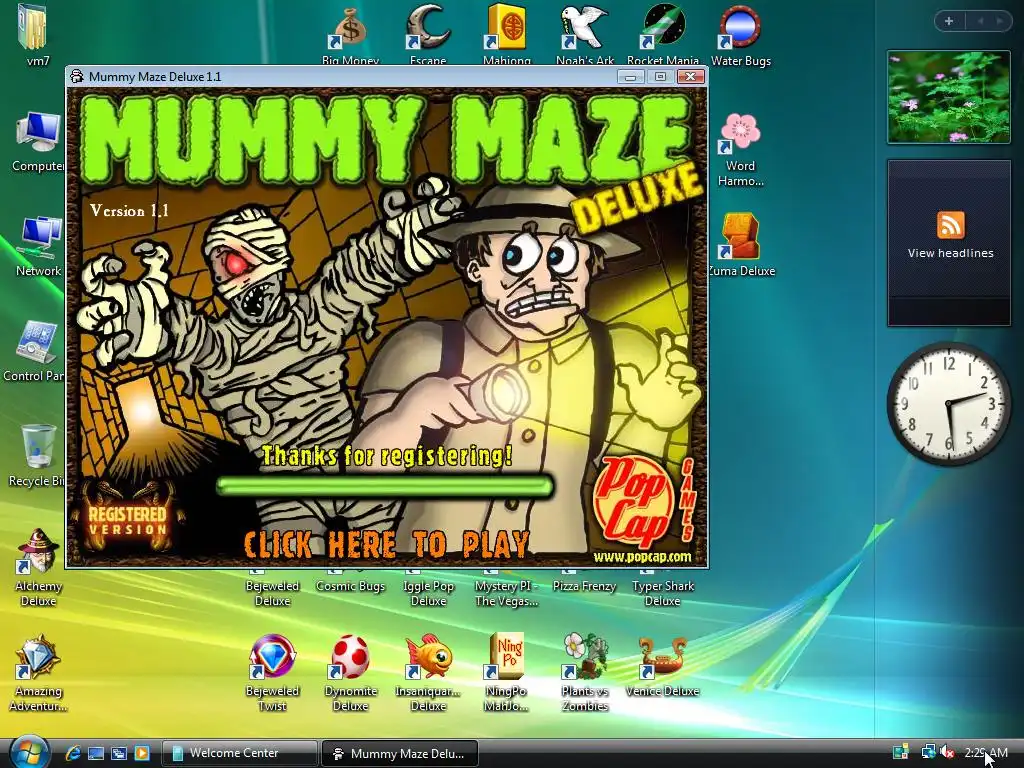Click the sidebar add gadgets plus button

[x=949, y=21]
